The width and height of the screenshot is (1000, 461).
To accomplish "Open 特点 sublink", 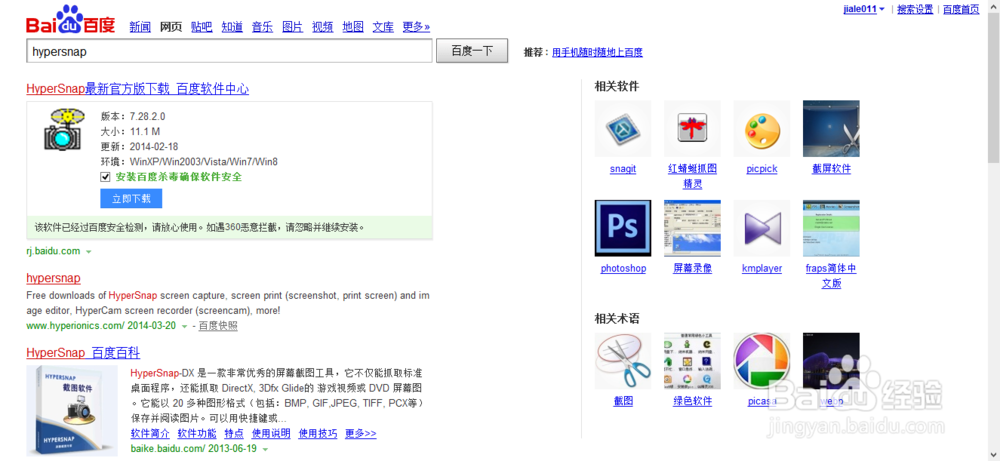I will point(234,434).
